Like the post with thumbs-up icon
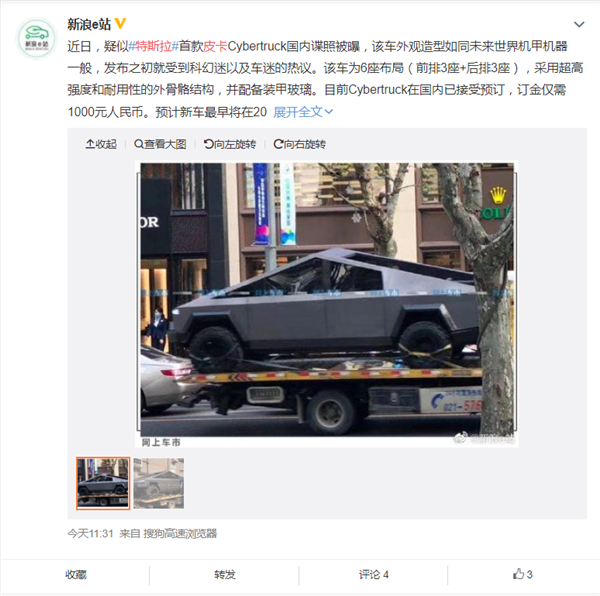 click(522, 574)
